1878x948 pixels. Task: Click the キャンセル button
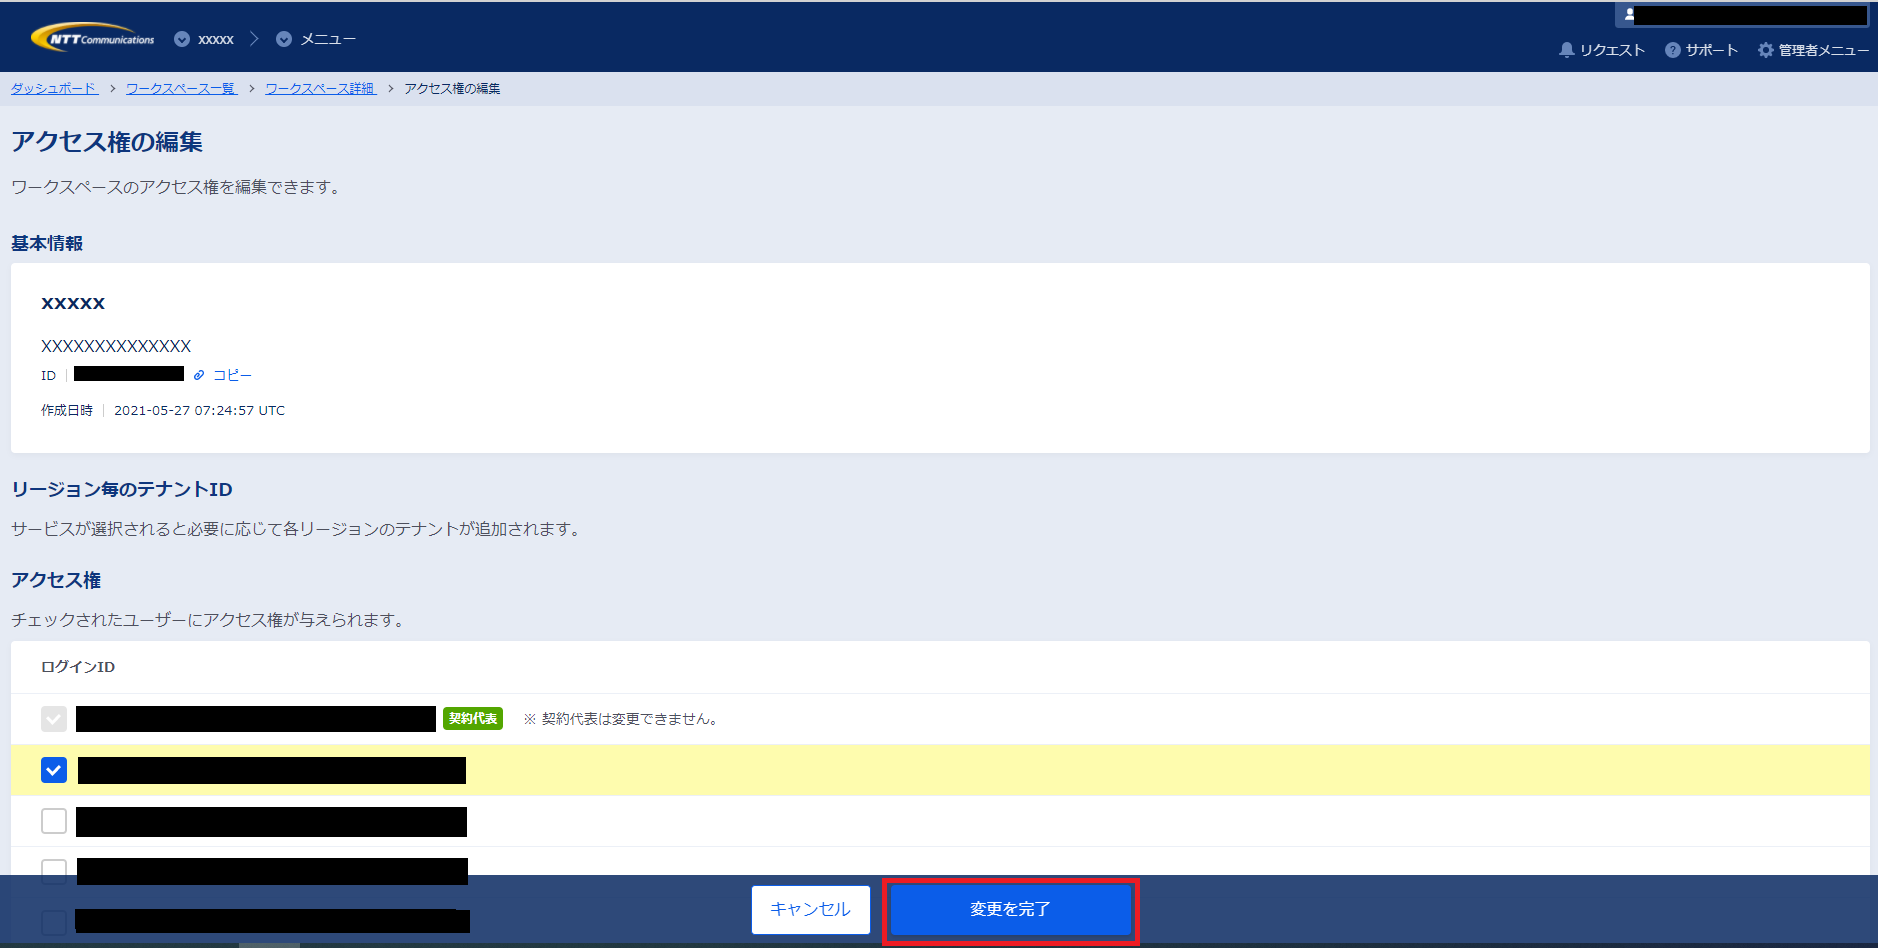tap(810, 910)
